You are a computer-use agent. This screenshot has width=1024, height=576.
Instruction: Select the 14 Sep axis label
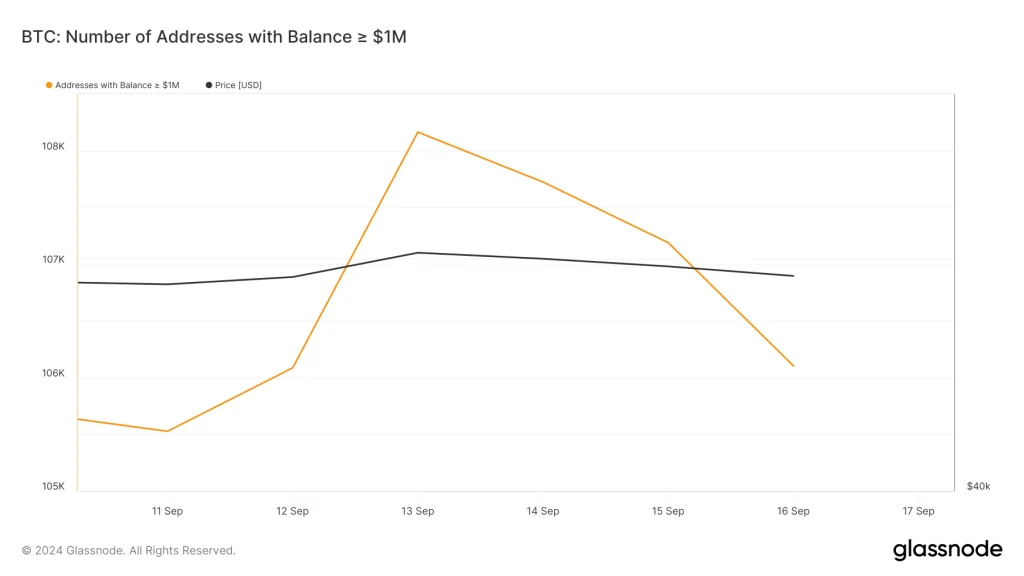[x=543, y=511]
